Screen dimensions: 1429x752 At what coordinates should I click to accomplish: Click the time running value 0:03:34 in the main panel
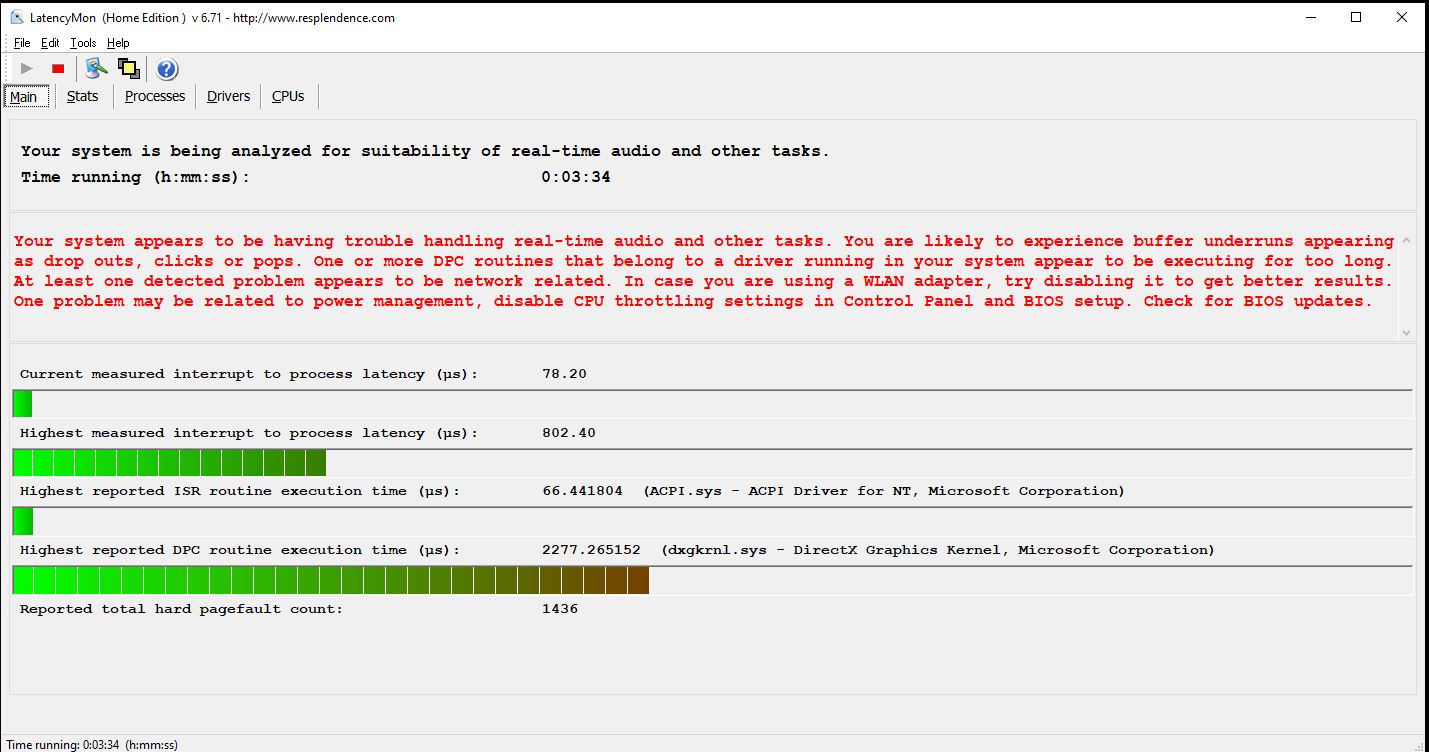pos(576,177)
